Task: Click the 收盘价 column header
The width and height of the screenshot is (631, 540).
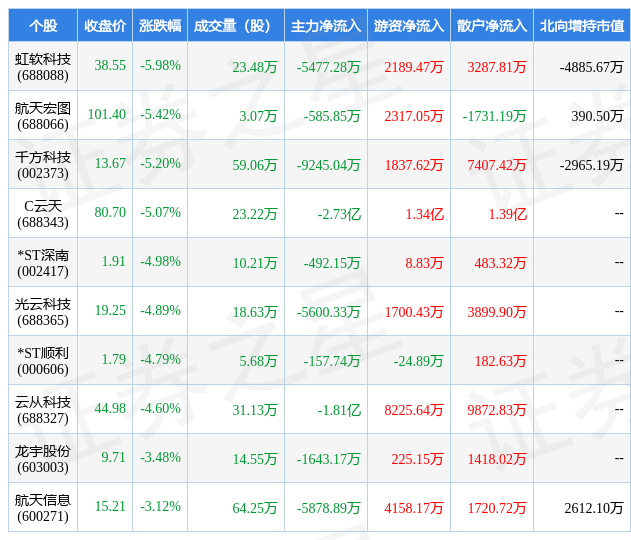Action: click(105, 26)
